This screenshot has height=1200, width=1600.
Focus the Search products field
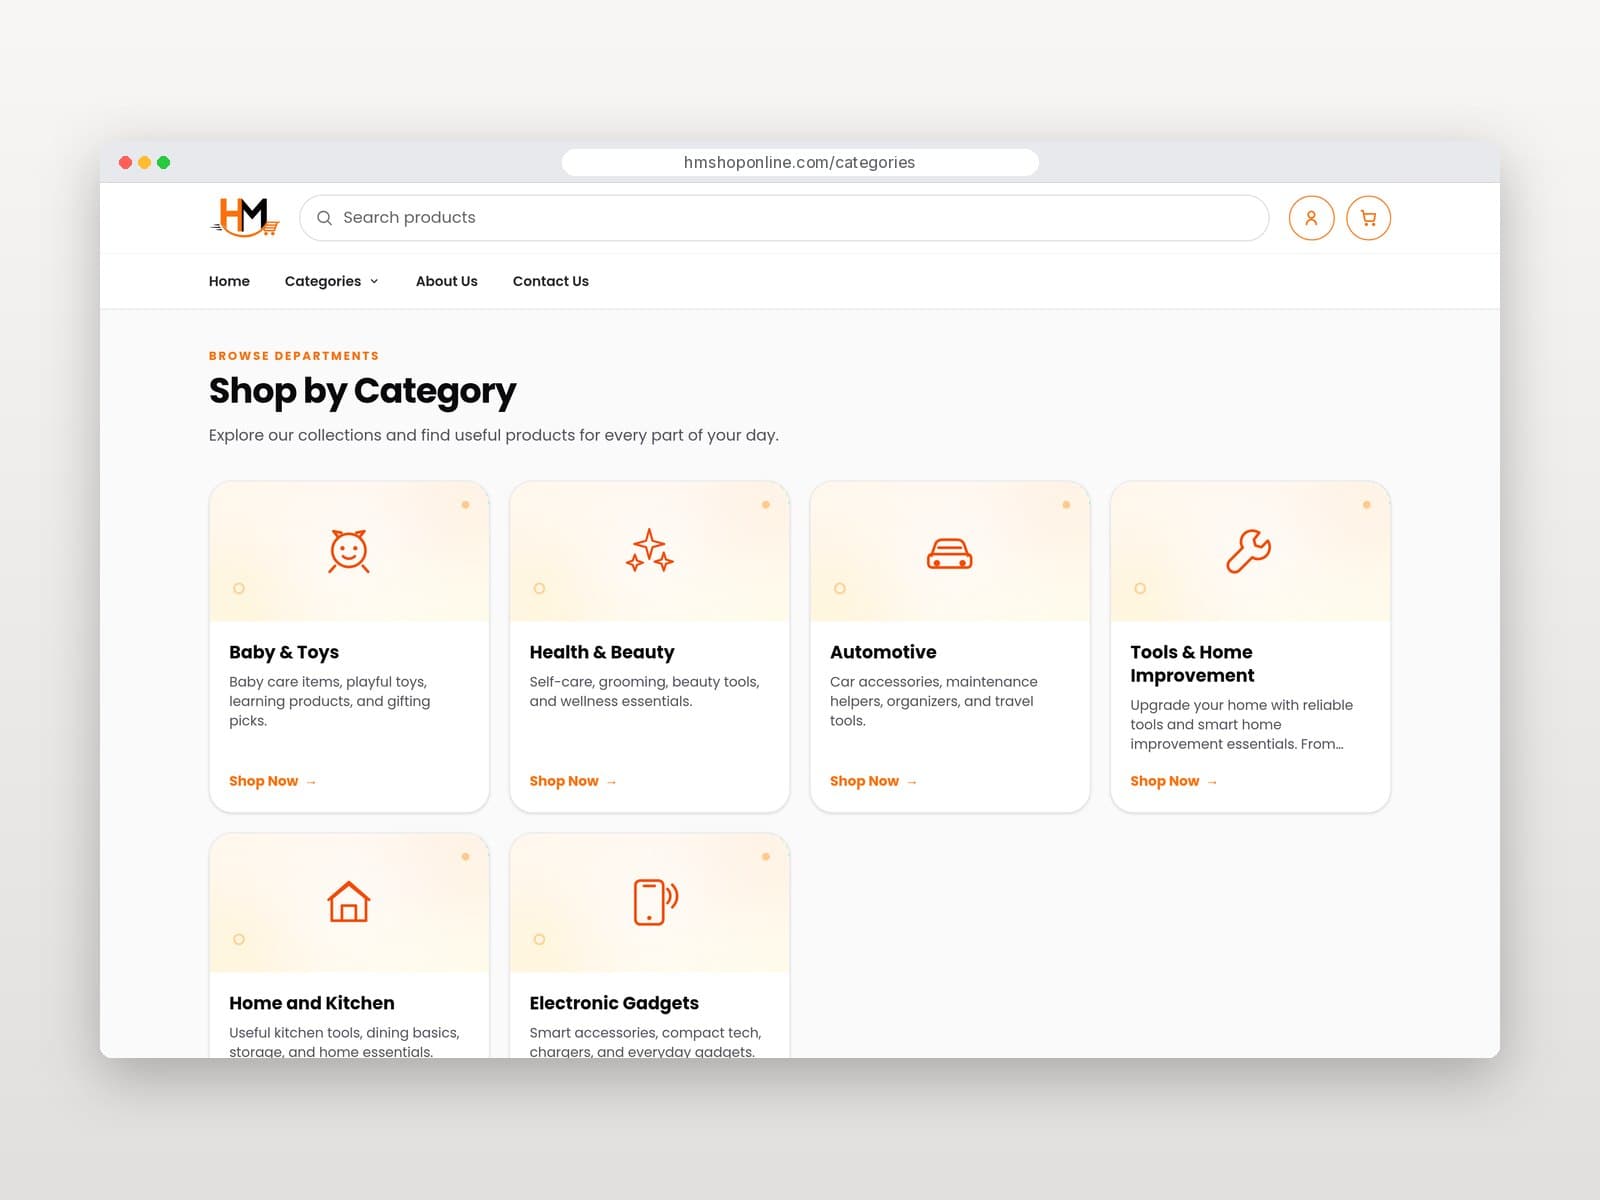784,218
